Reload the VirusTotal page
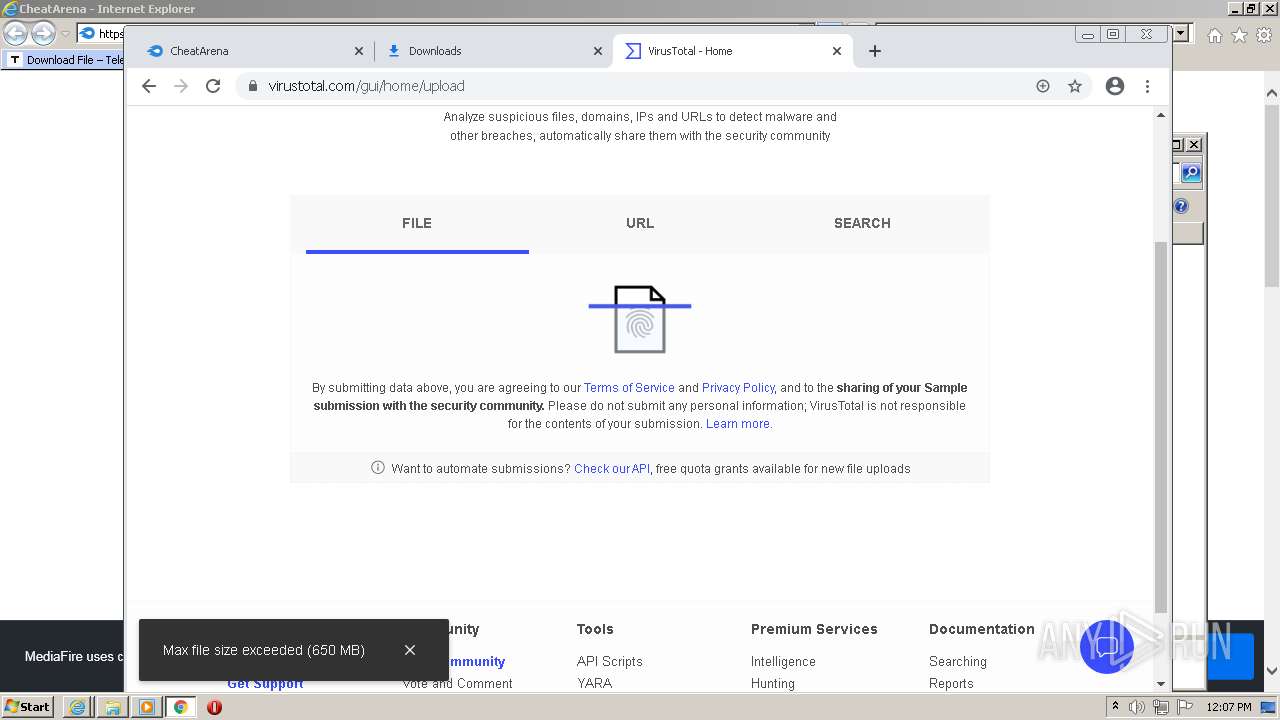This screenshot has width=1280, height=720. pos(213,86)
